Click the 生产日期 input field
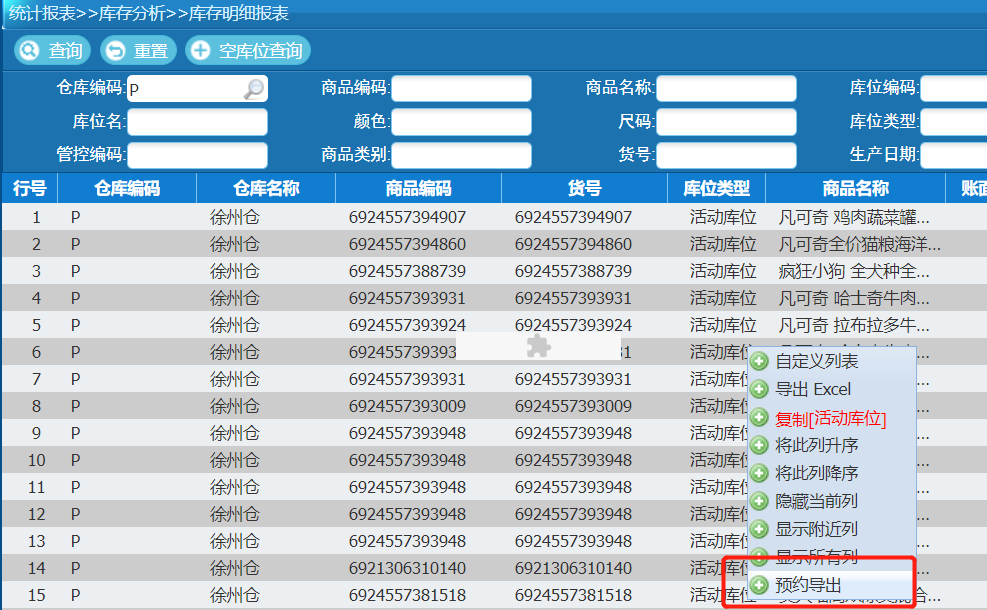Image resolution: width=987 pixels, height=610 pixels. click(x=954, y=155)
